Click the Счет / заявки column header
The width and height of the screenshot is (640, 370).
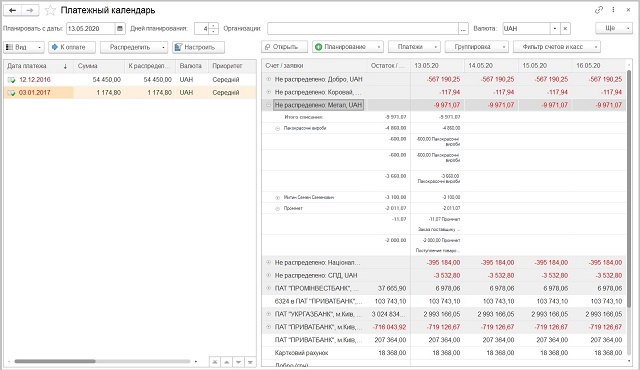pos(314,65)
